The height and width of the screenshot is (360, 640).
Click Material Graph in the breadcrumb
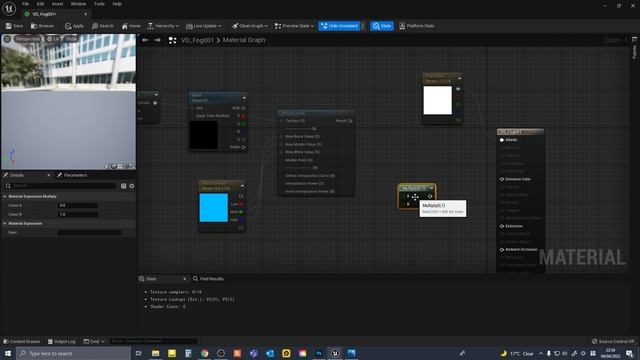244,40
